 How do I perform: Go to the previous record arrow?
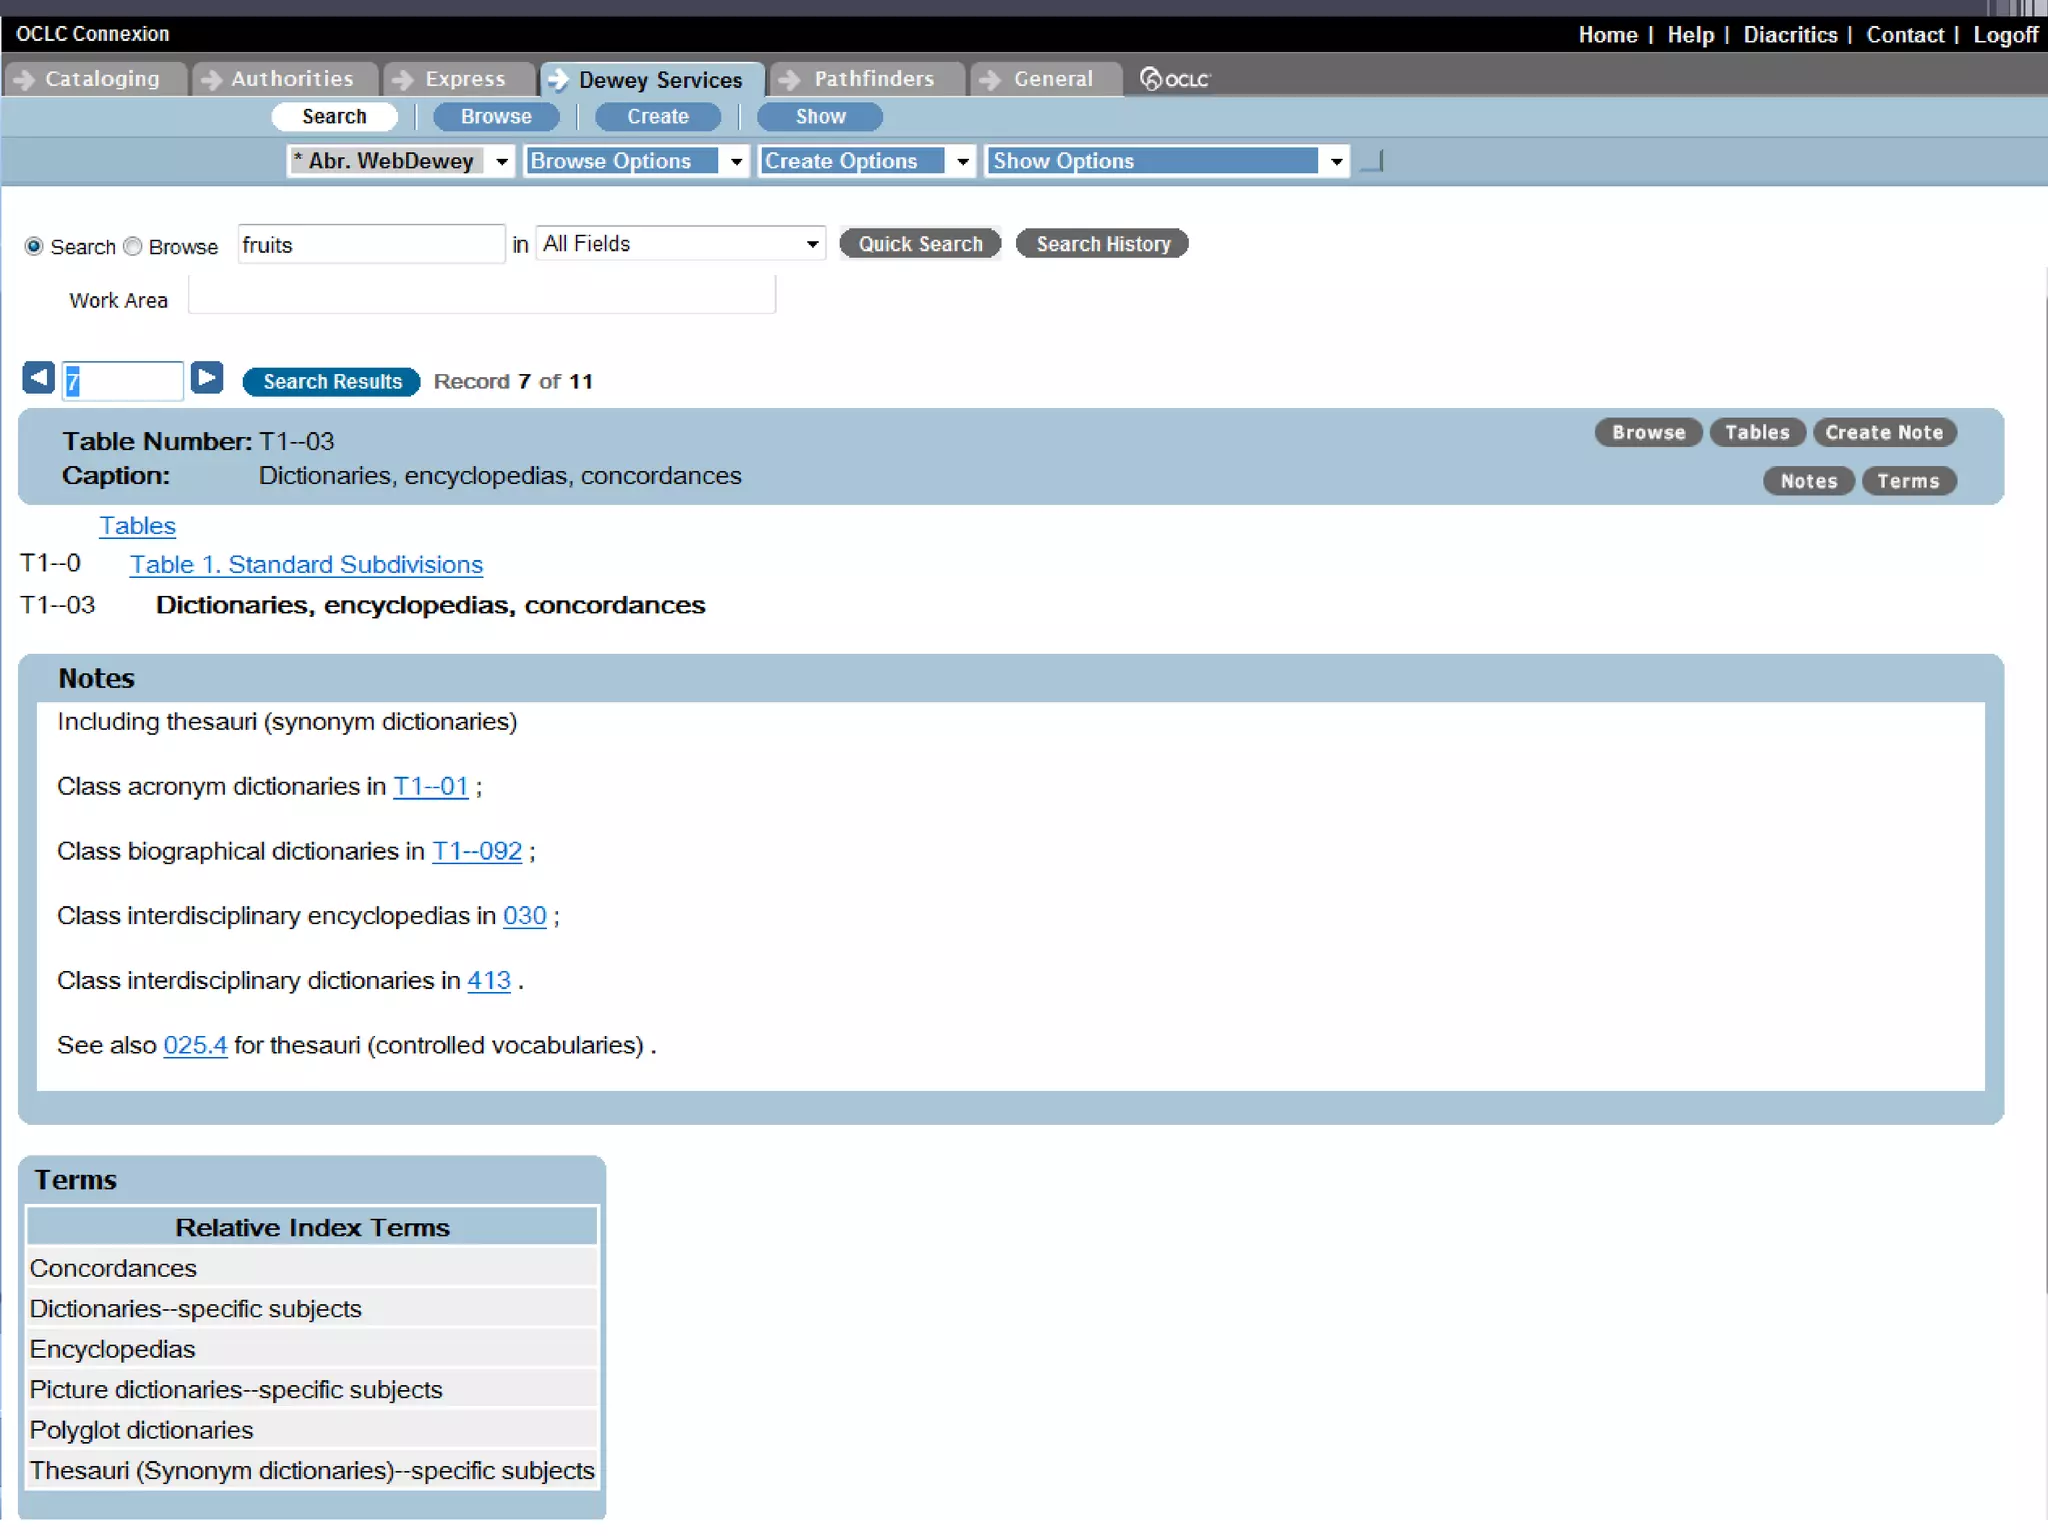(38, 378)
